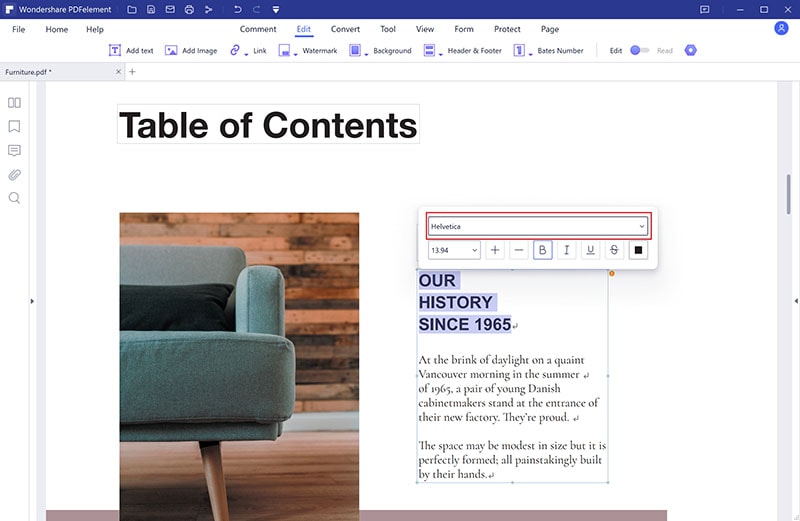Viewport: 800px width, 521px height.
Task: Click the Background icon
Action: [x=355, y=50]
